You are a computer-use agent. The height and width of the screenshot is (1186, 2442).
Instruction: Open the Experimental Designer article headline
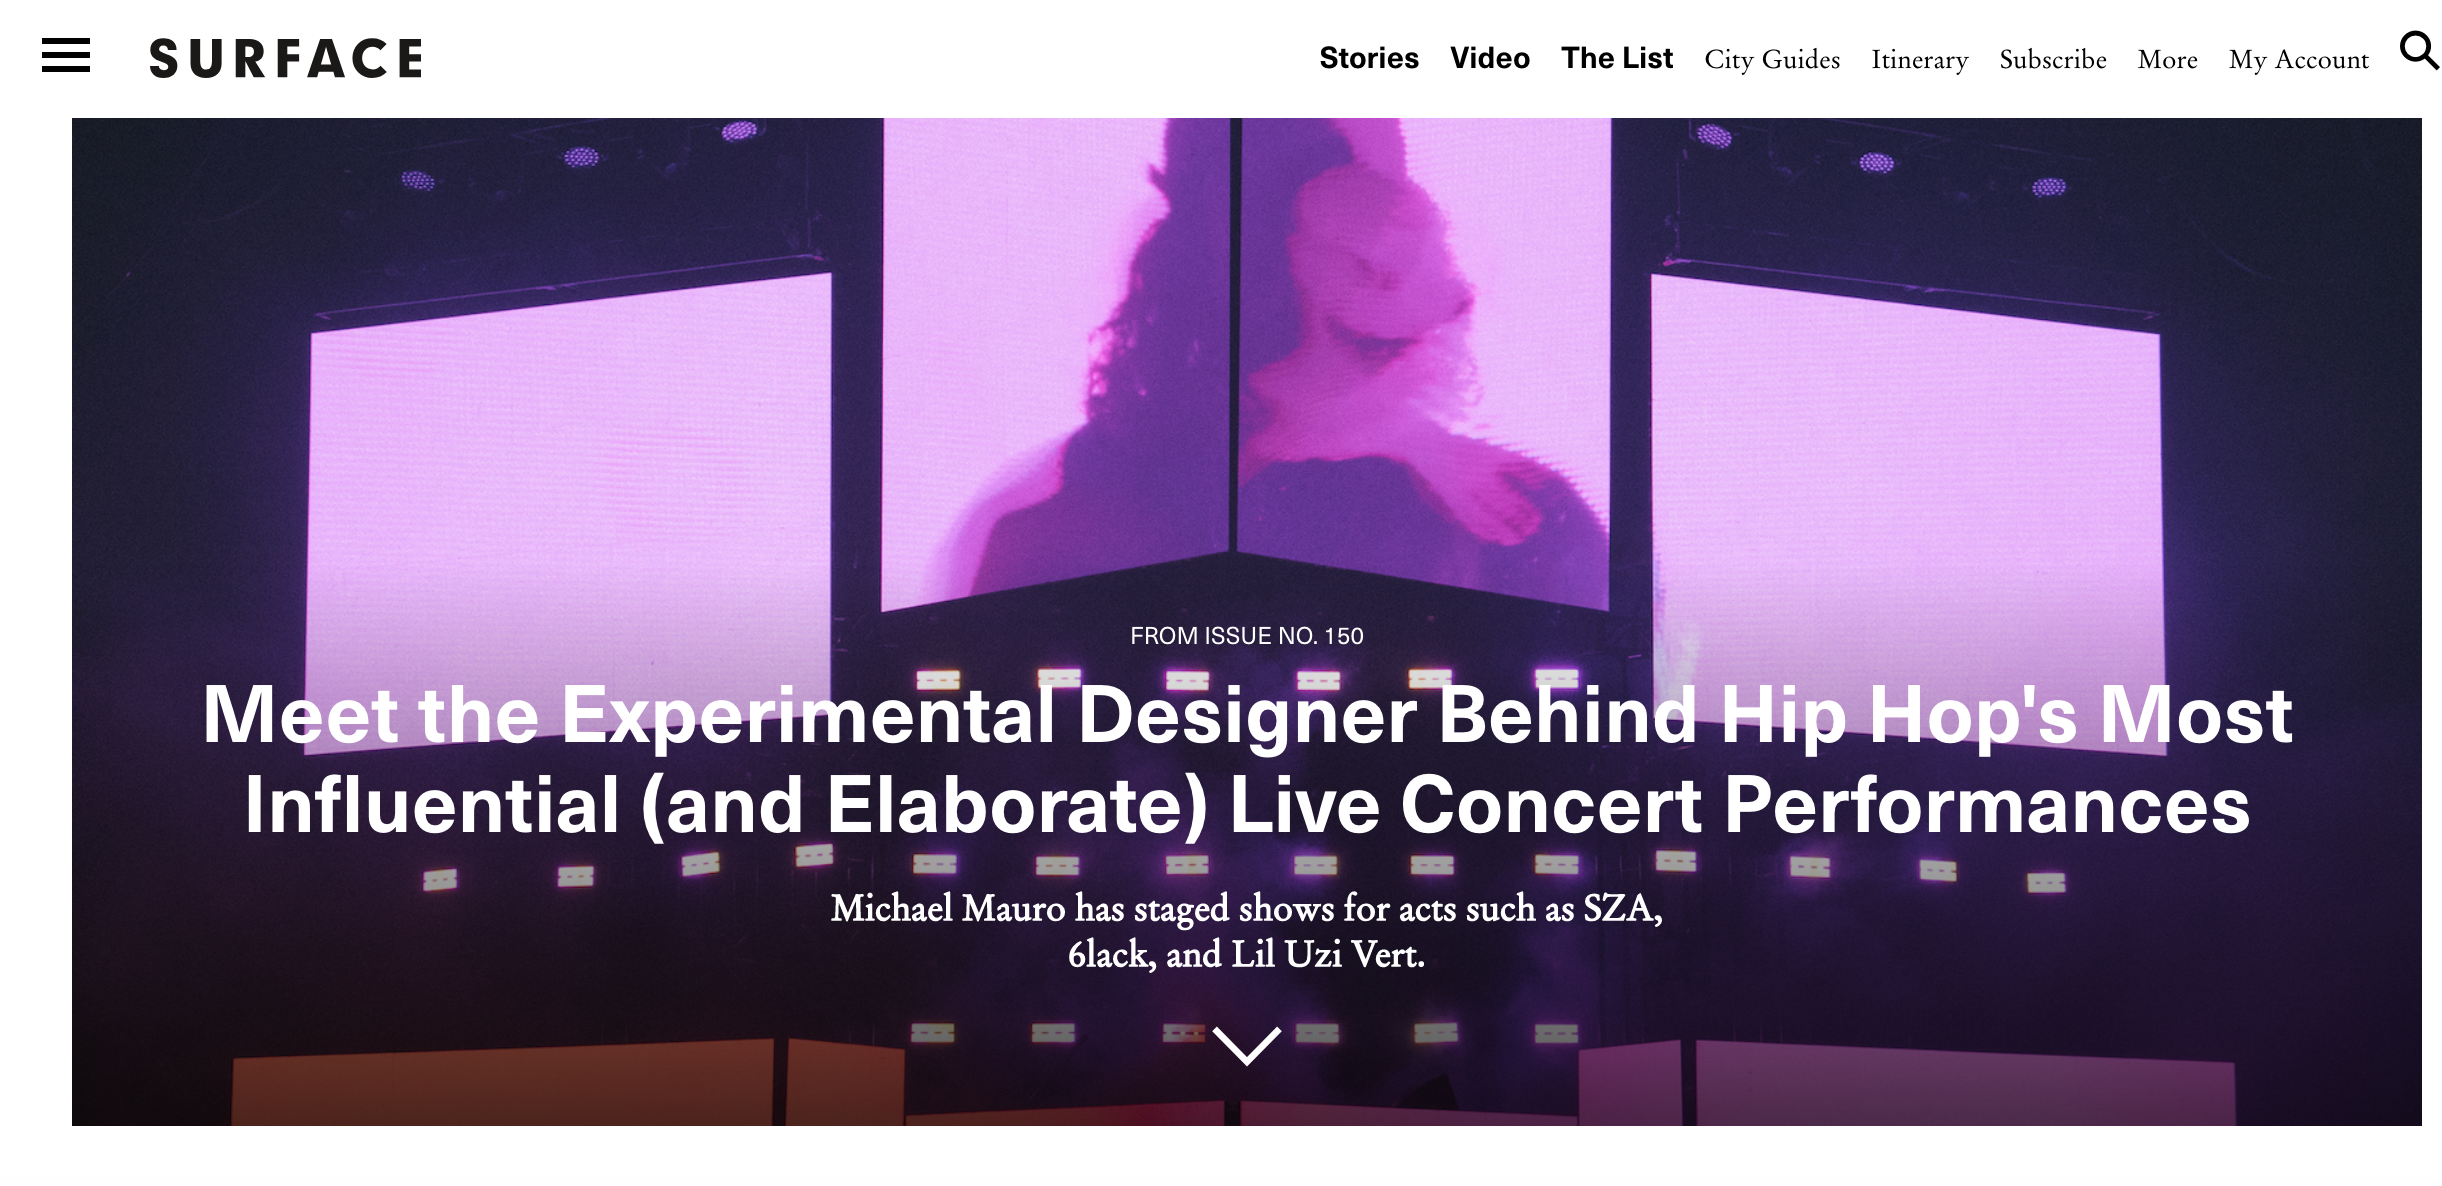coord(1246,760)
